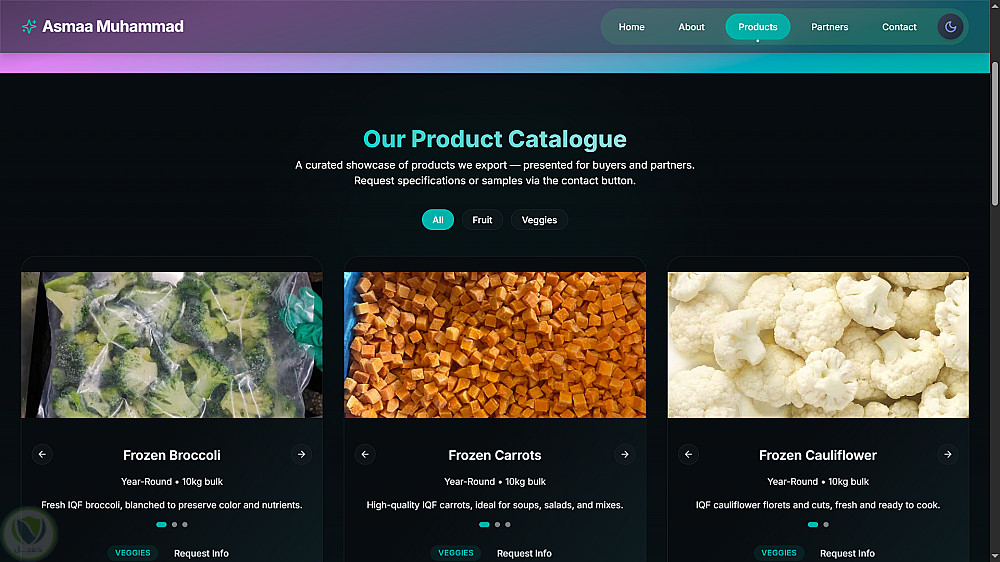Viewport: 1000px width, 562px height.
Task: Open the Home nav item
Action: (631, 27)
